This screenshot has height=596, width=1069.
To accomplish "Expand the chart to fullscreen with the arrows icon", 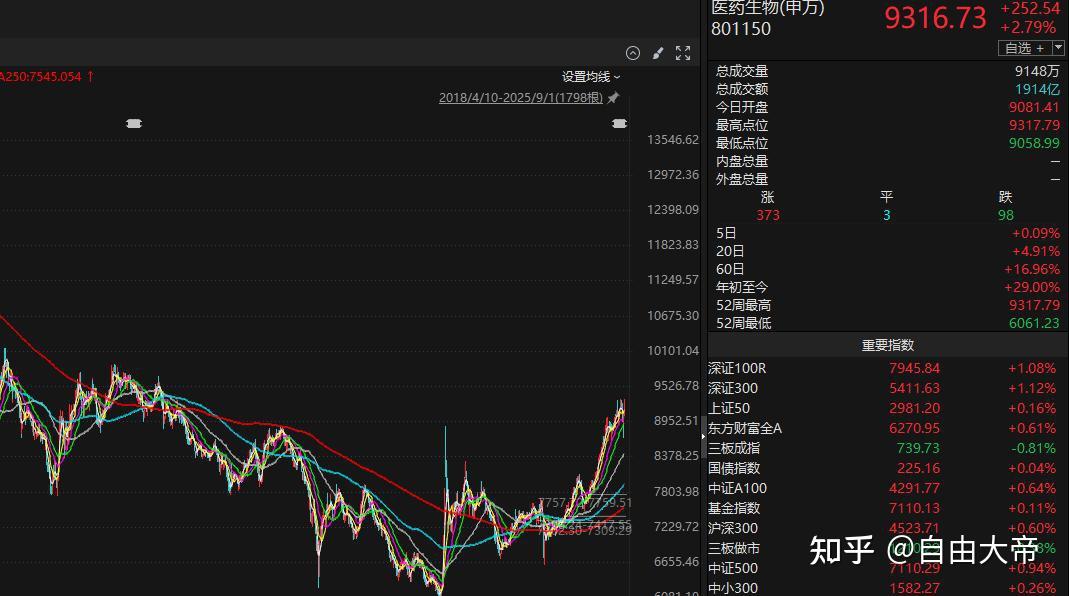I will coord(684,53).
